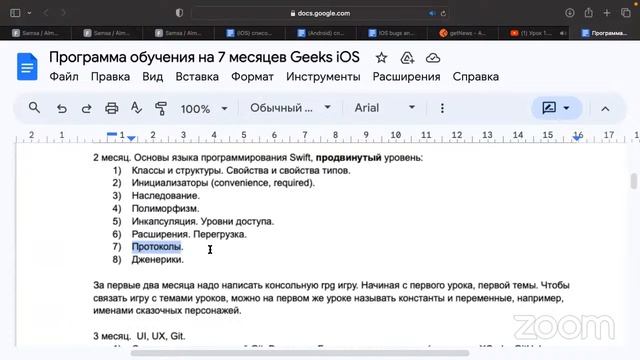This screenshot has width=640, height=360.
Task: Mute the audio in the address bar
Action: [x=432, y=13]
